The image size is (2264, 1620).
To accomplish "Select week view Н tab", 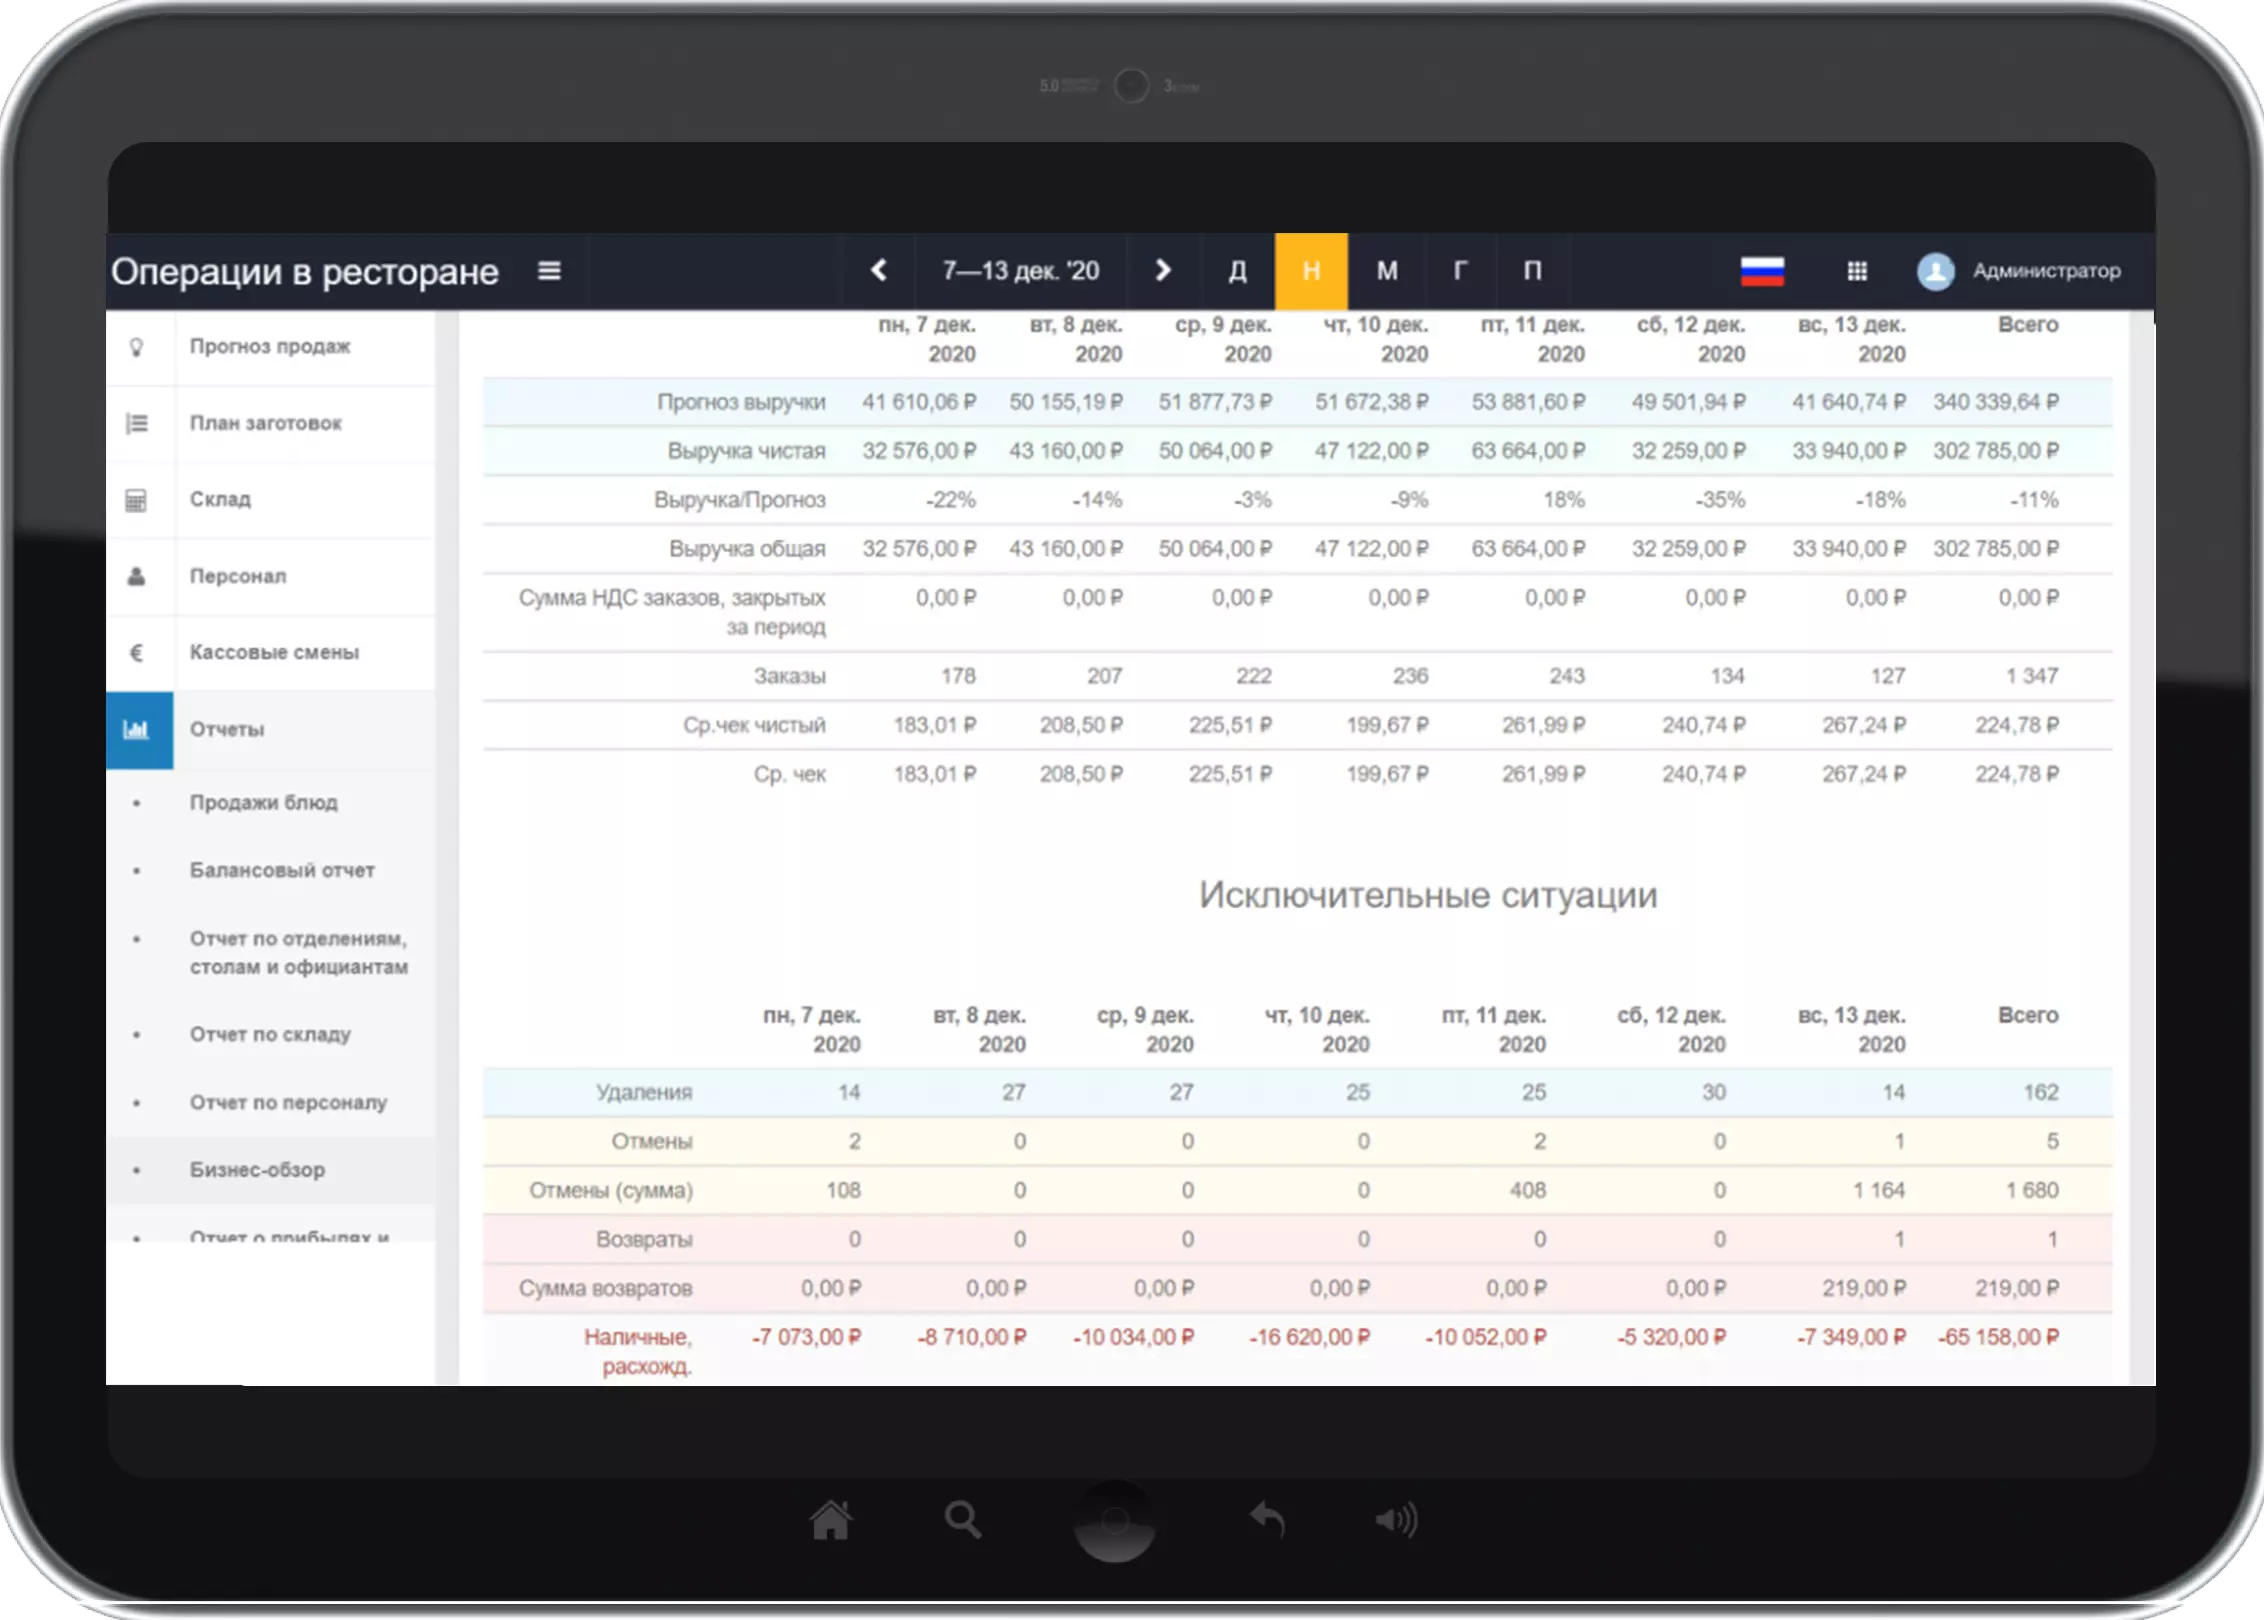I will [1311, 271].
